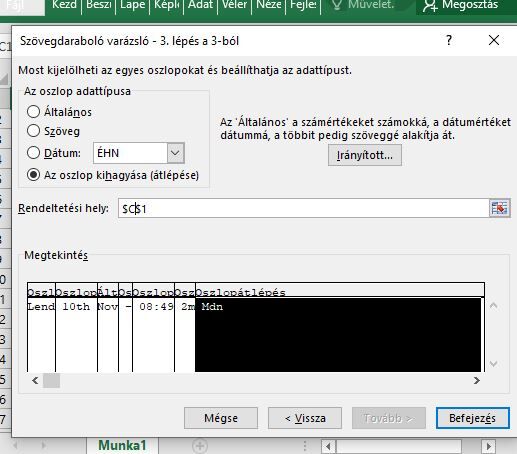Finish the wizard with Befejezés

tap(472, 418)
